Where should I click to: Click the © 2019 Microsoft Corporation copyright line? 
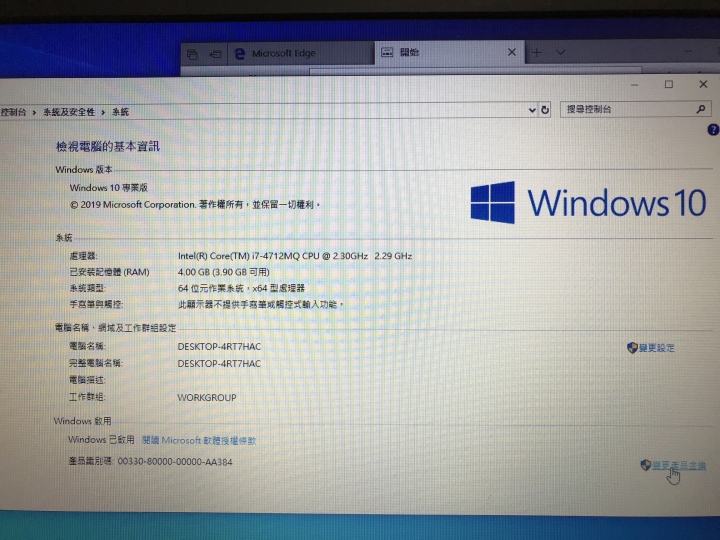point(195,205)
